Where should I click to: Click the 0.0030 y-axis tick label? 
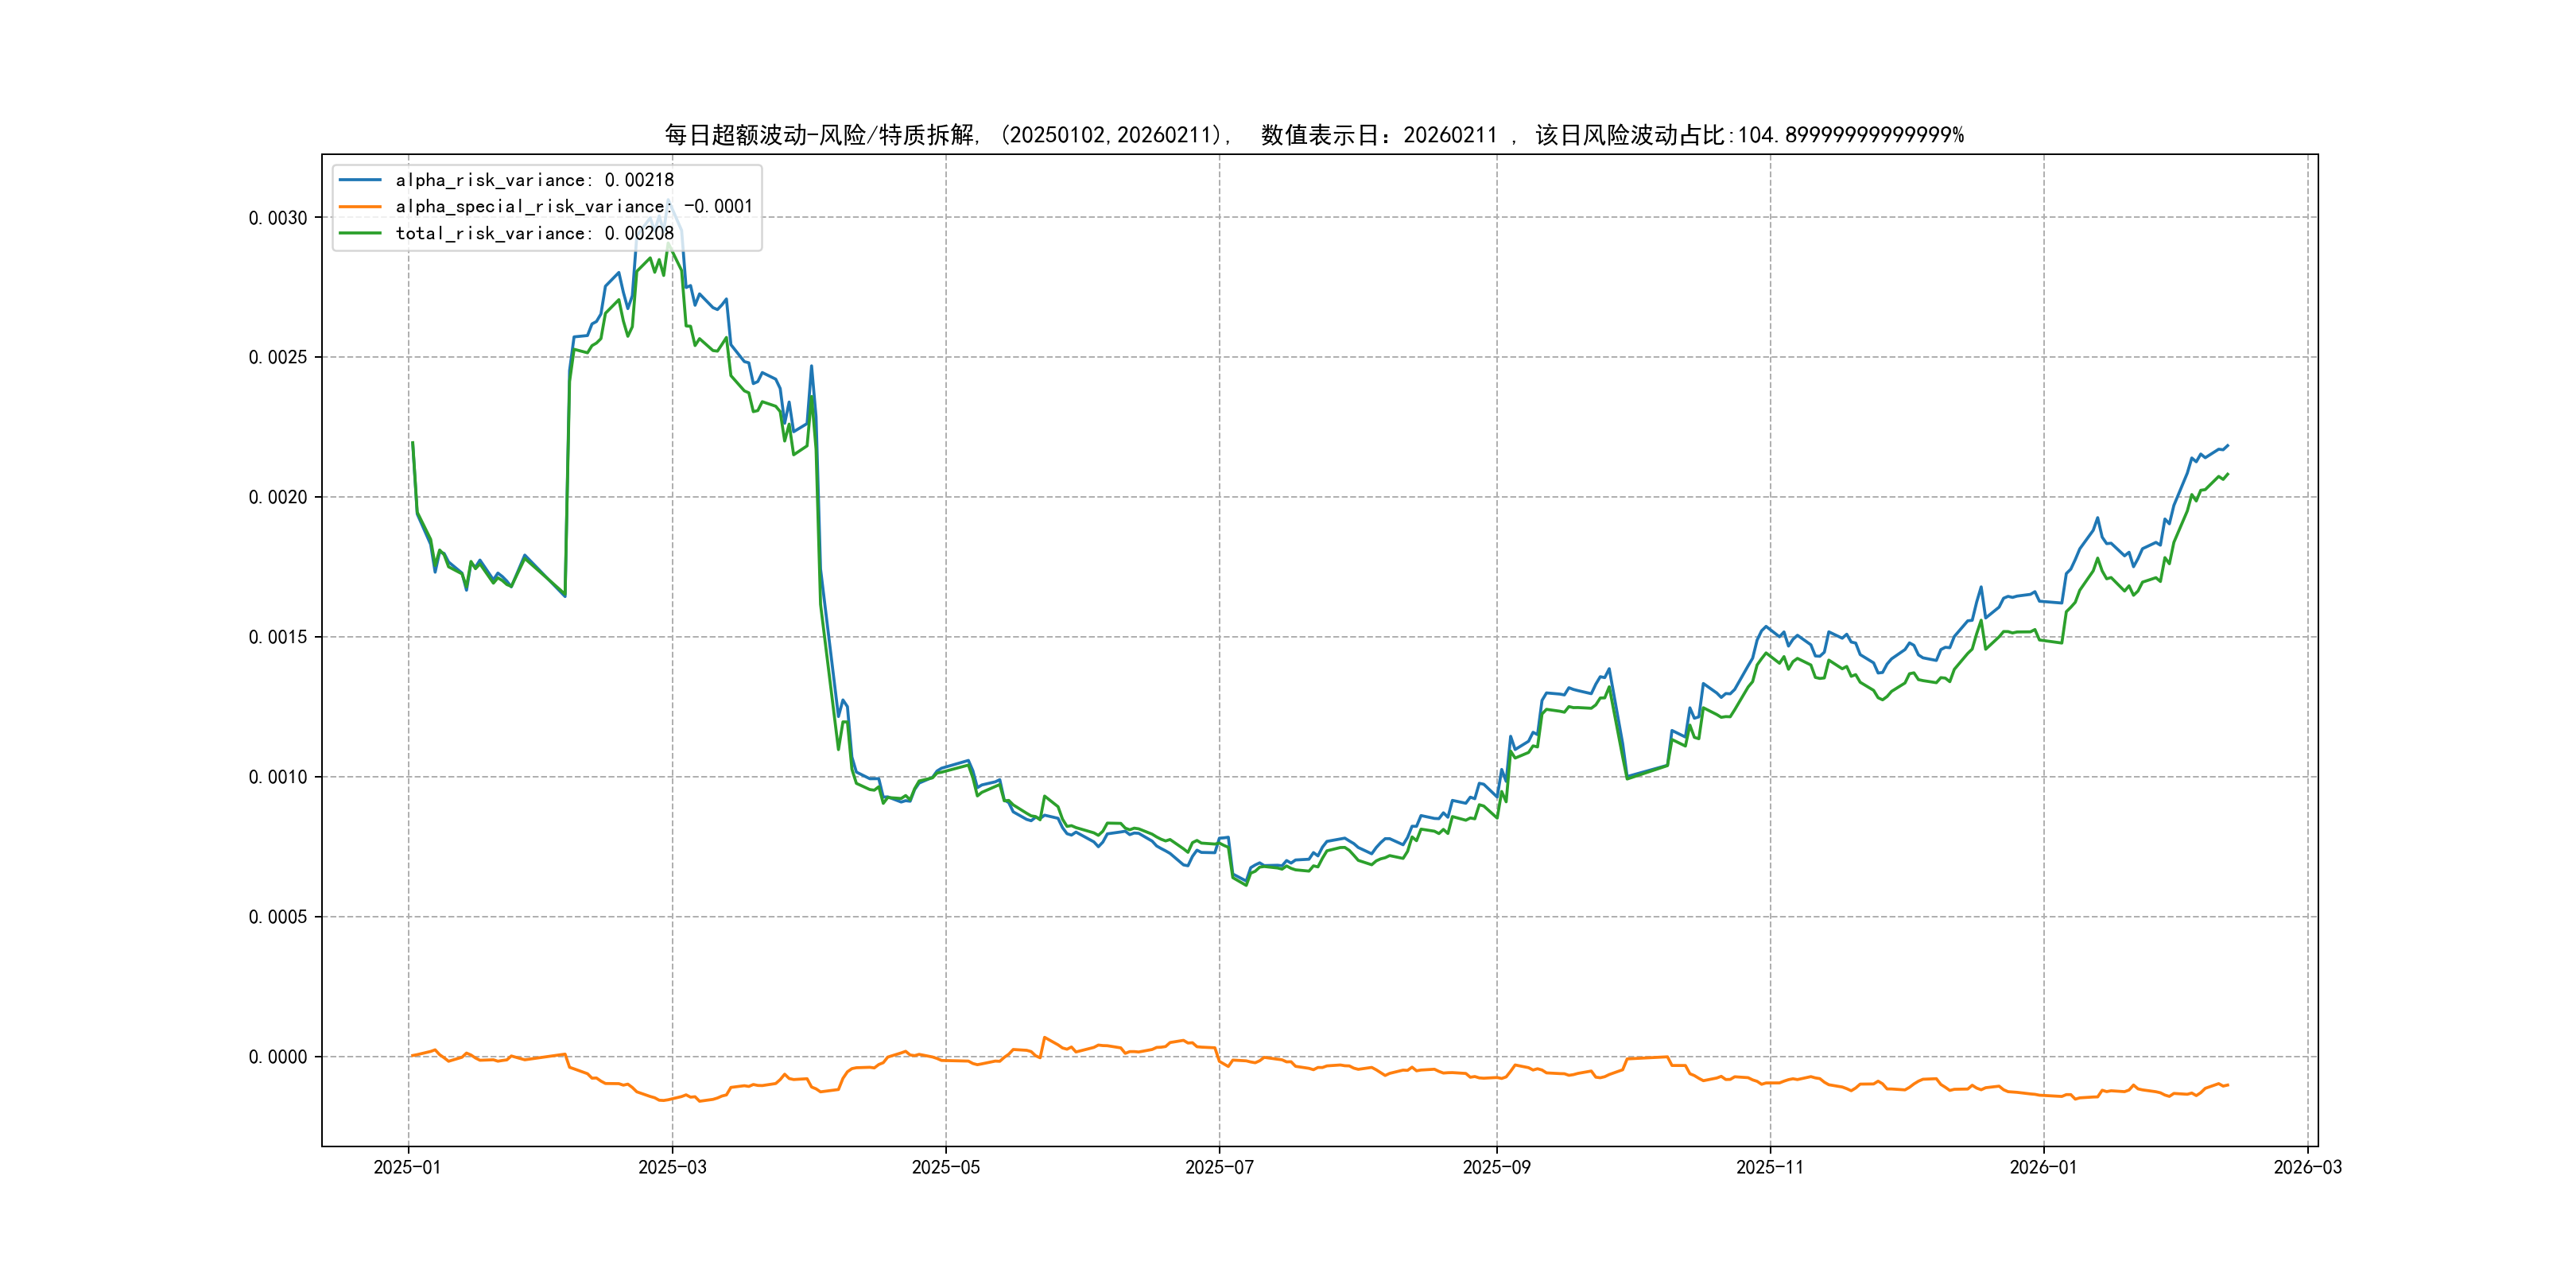(278, 218)
